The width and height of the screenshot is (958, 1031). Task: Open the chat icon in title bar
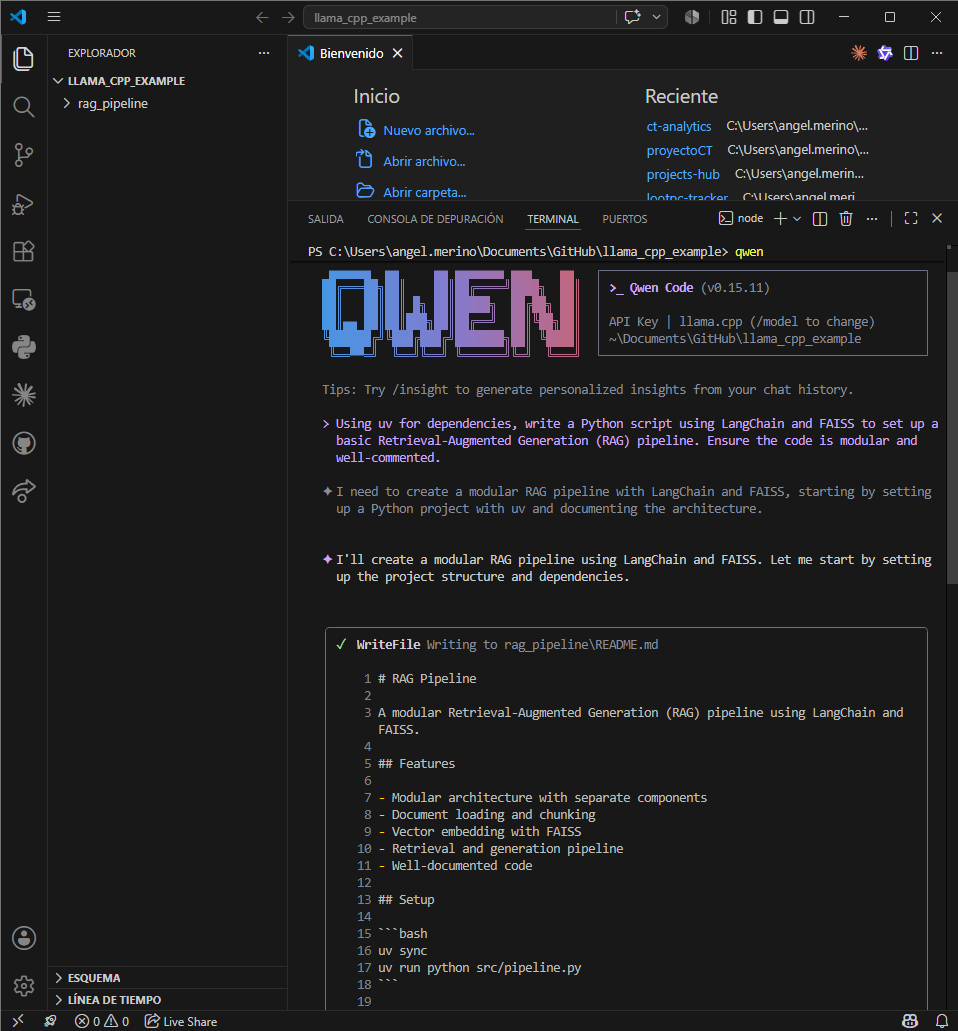tap(633, 17)
